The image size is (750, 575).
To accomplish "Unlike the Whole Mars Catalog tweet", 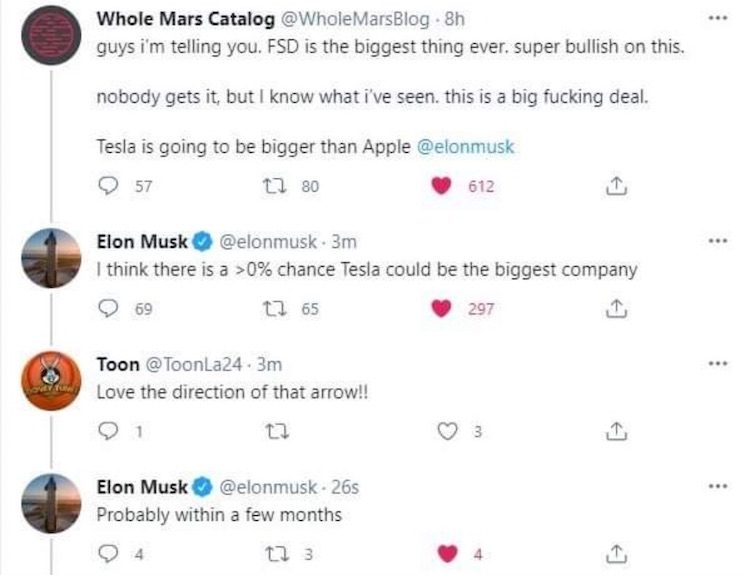I will (441, 186).
